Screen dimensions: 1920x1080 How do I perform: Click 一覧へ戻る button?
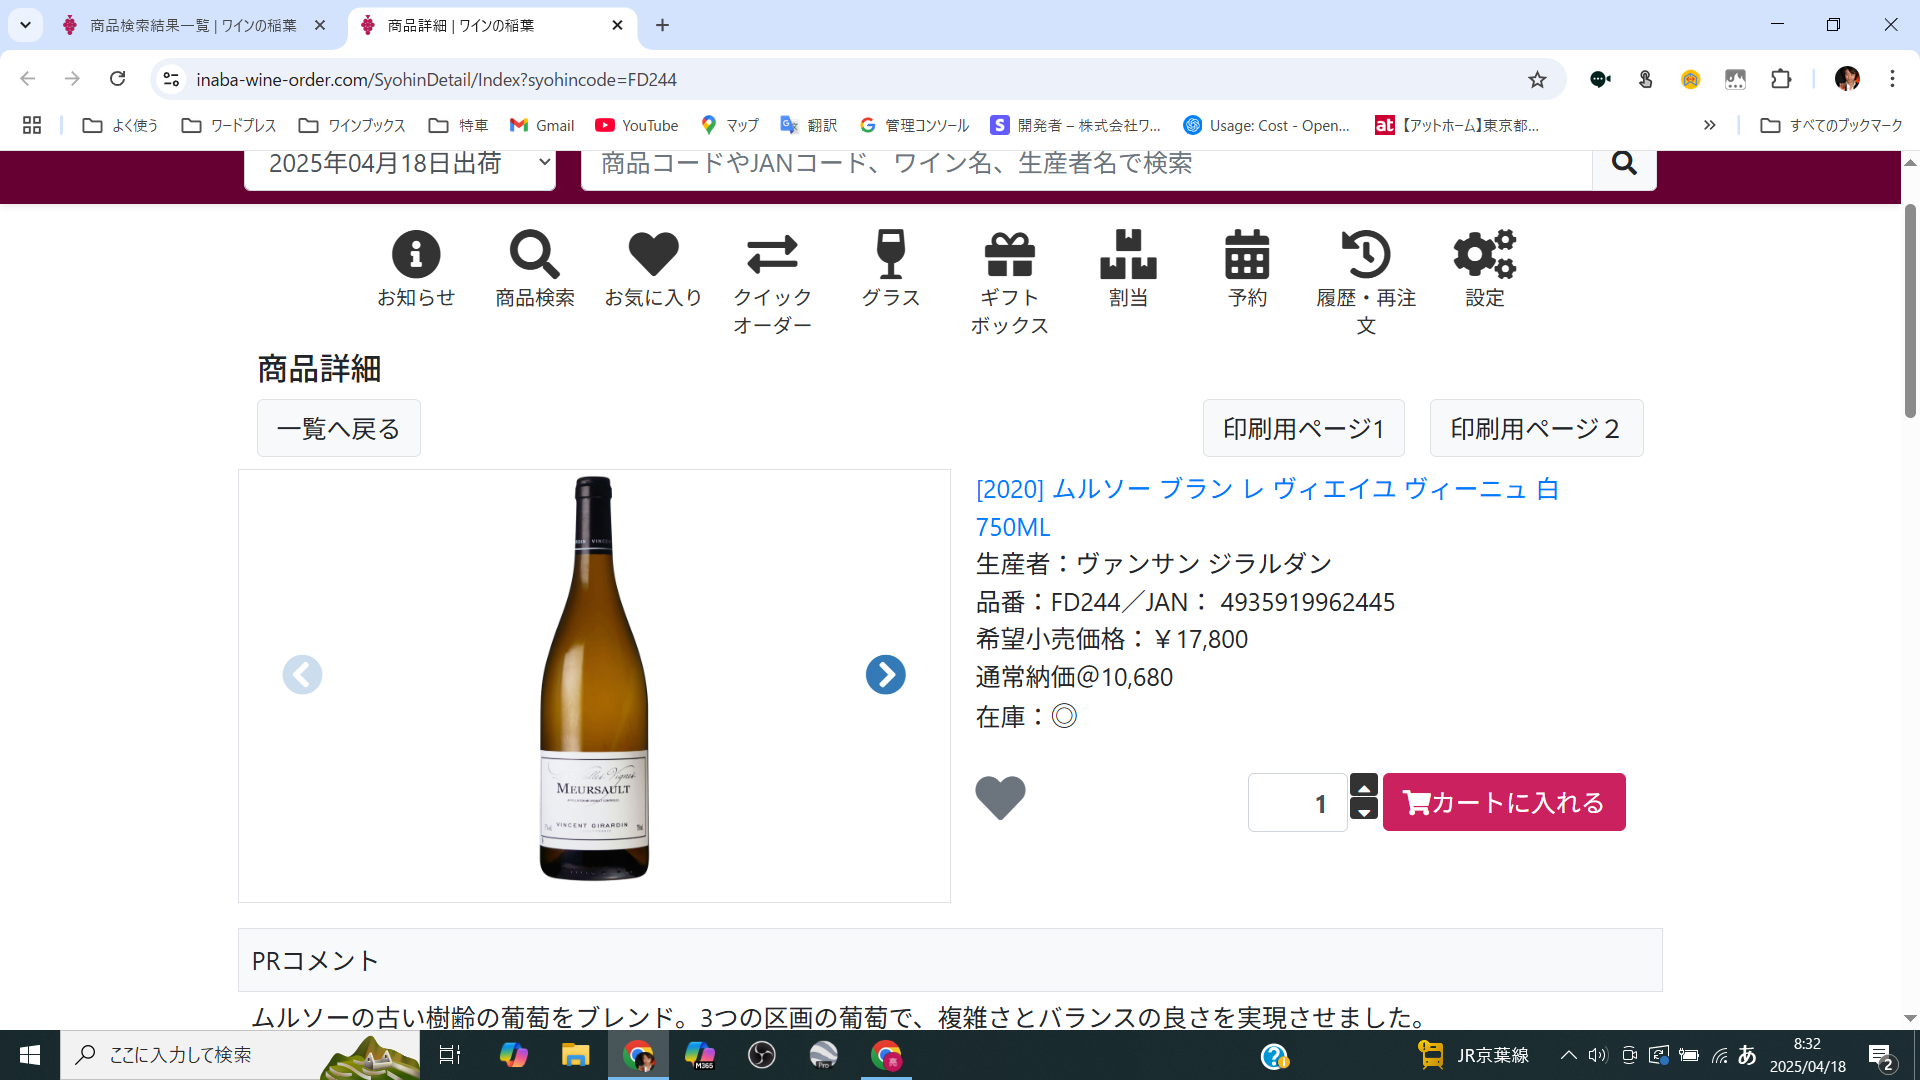339,428
